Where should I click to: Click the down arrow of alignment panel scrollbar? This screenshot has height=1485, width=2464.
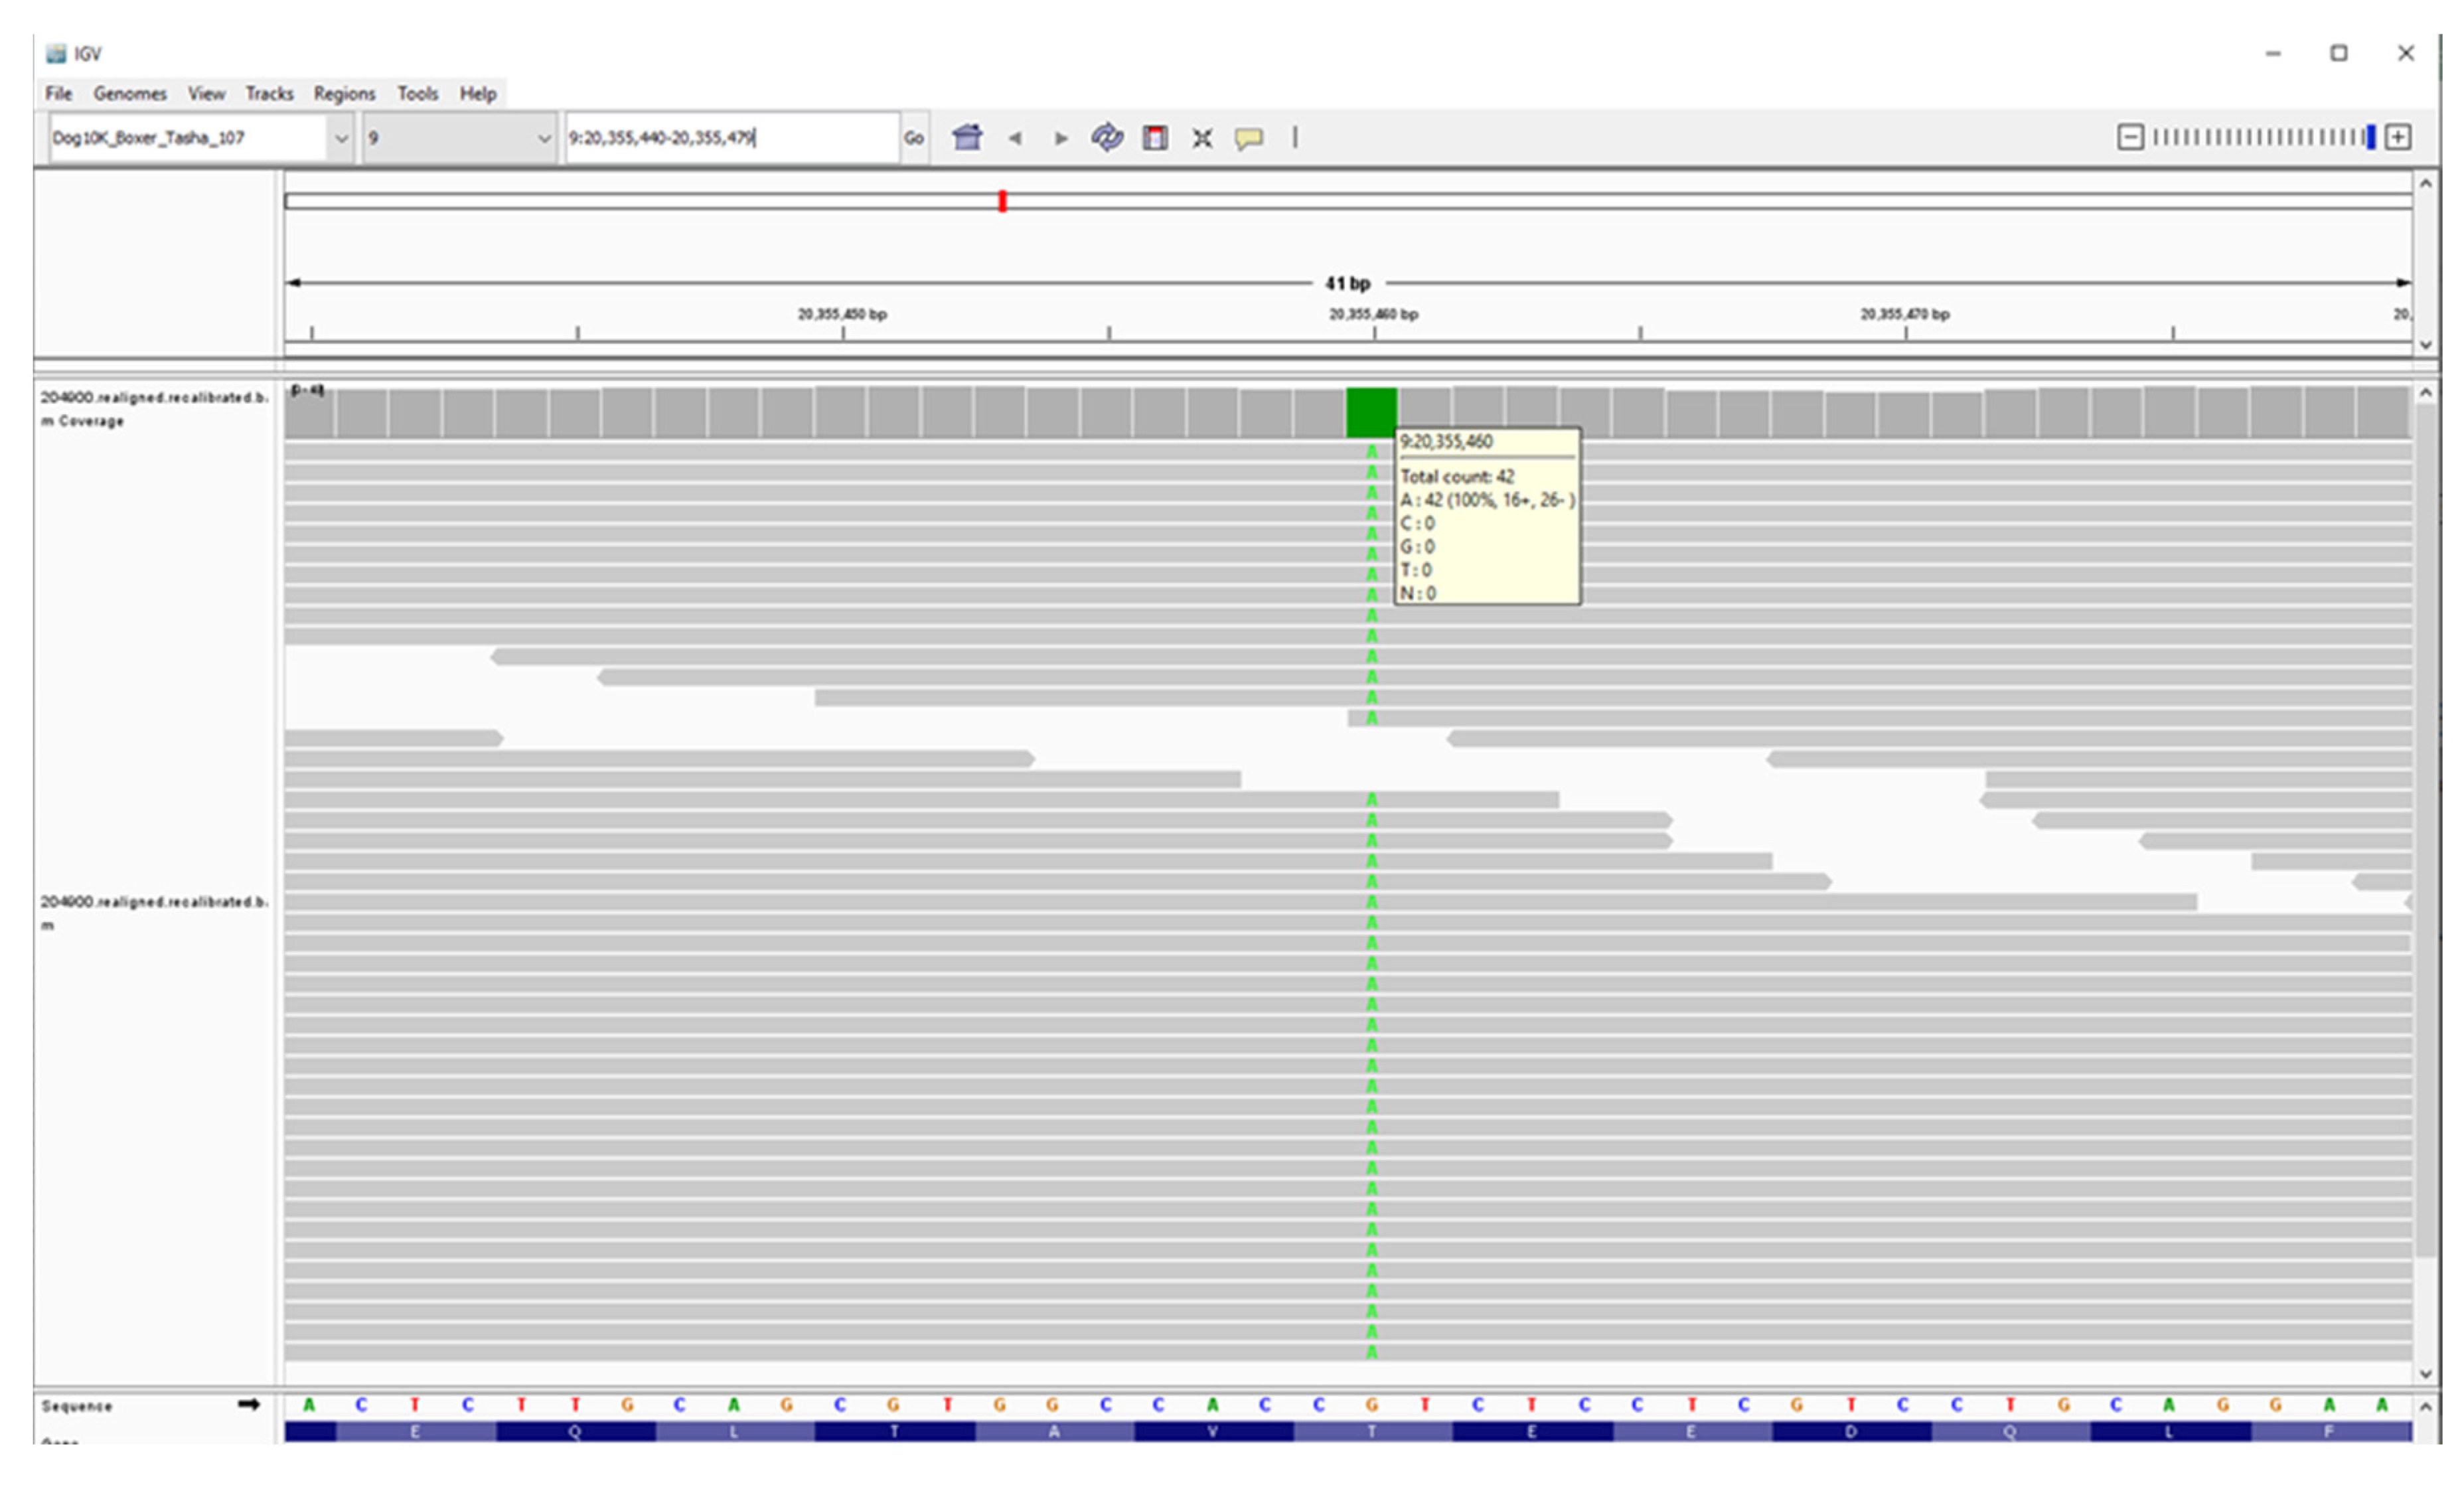[x=2426, y=1373]
